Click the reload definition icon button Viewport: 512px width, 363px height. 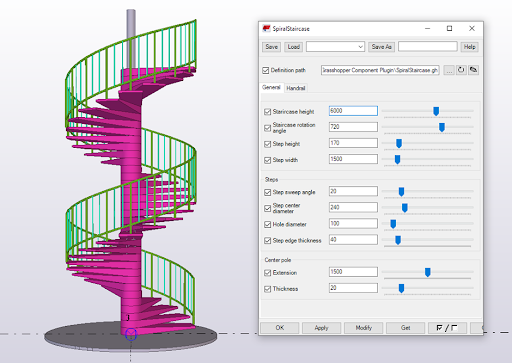pyautogui.click(x=461, y=70)
